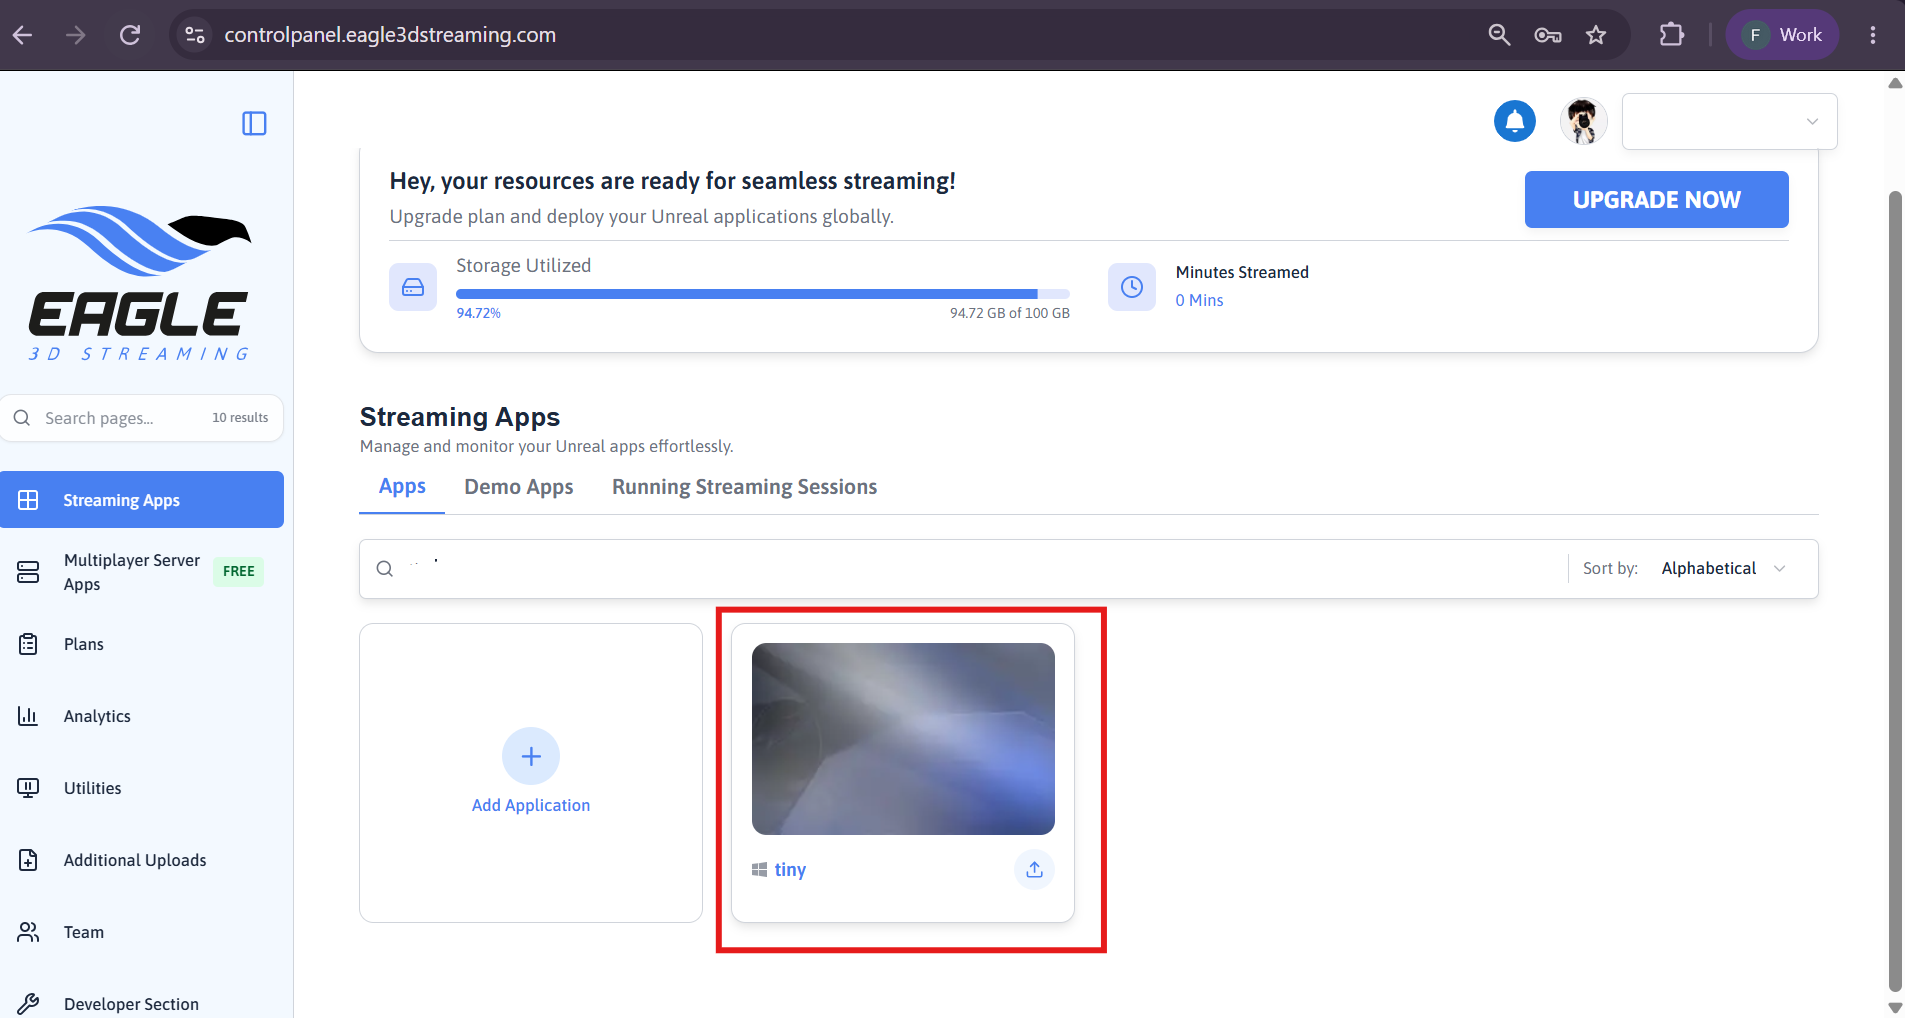The height and width of the screenshot is (1018, 1905).
Task: Click the Utilities monitor icon
Action: [28, 788]
